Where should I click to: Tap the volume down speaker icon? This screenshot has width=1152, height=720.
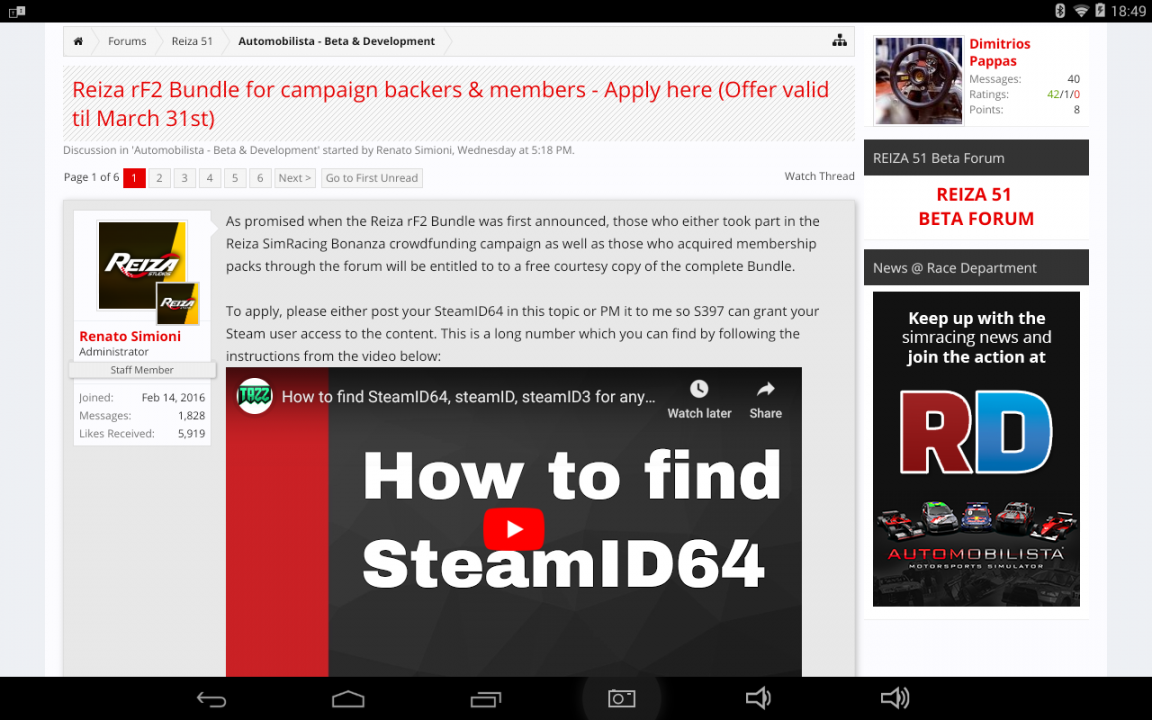click(757, 698)
